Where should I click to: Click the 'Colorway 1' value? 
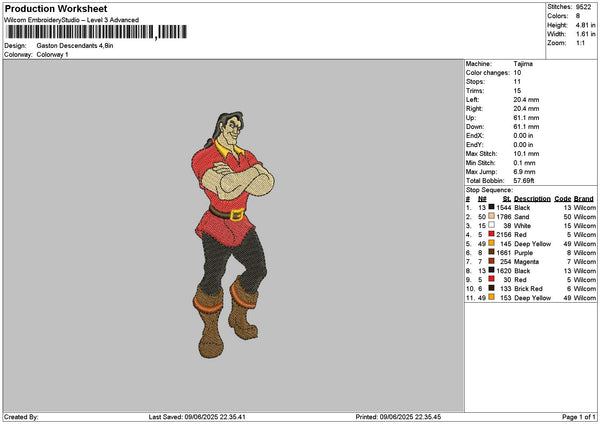[52, 54]
